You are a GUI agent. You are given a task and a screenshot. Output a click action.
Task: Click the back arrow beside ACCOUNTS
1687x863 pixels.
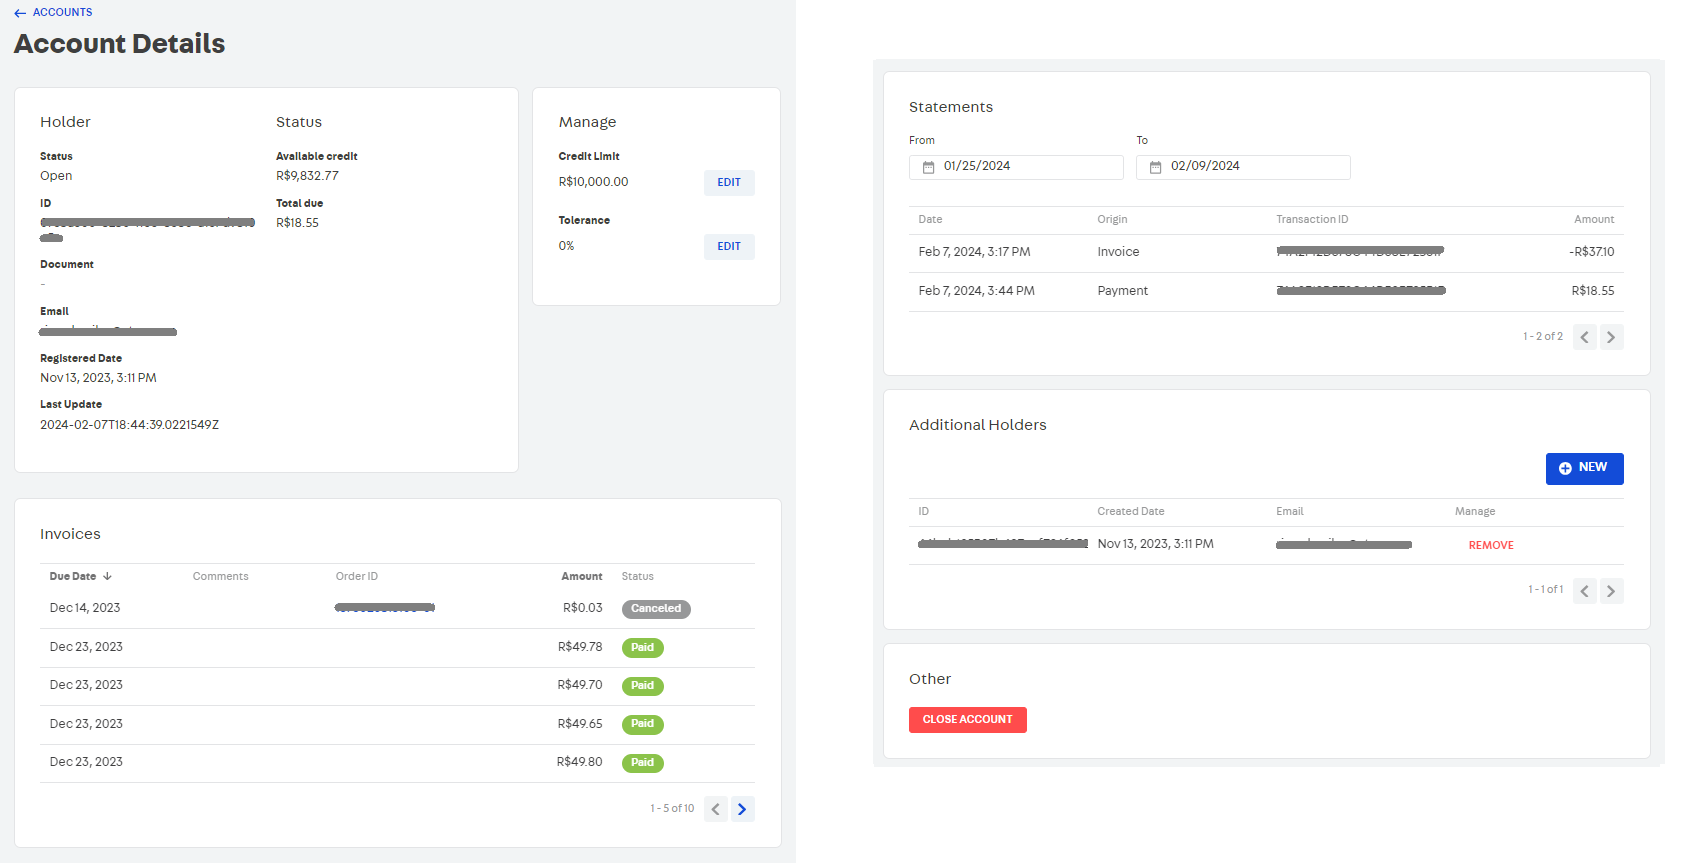point(20,13)
